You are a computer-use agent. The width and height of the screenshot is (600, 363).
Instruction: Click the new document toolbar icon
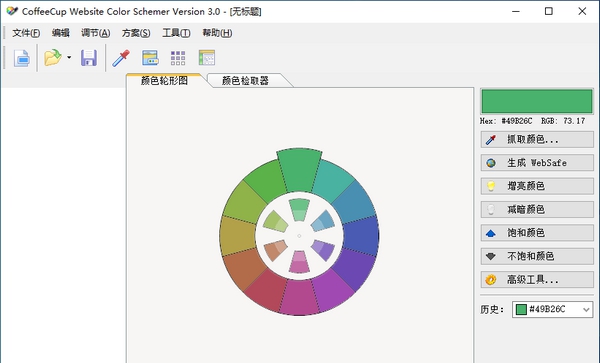(x=22, y=58)
